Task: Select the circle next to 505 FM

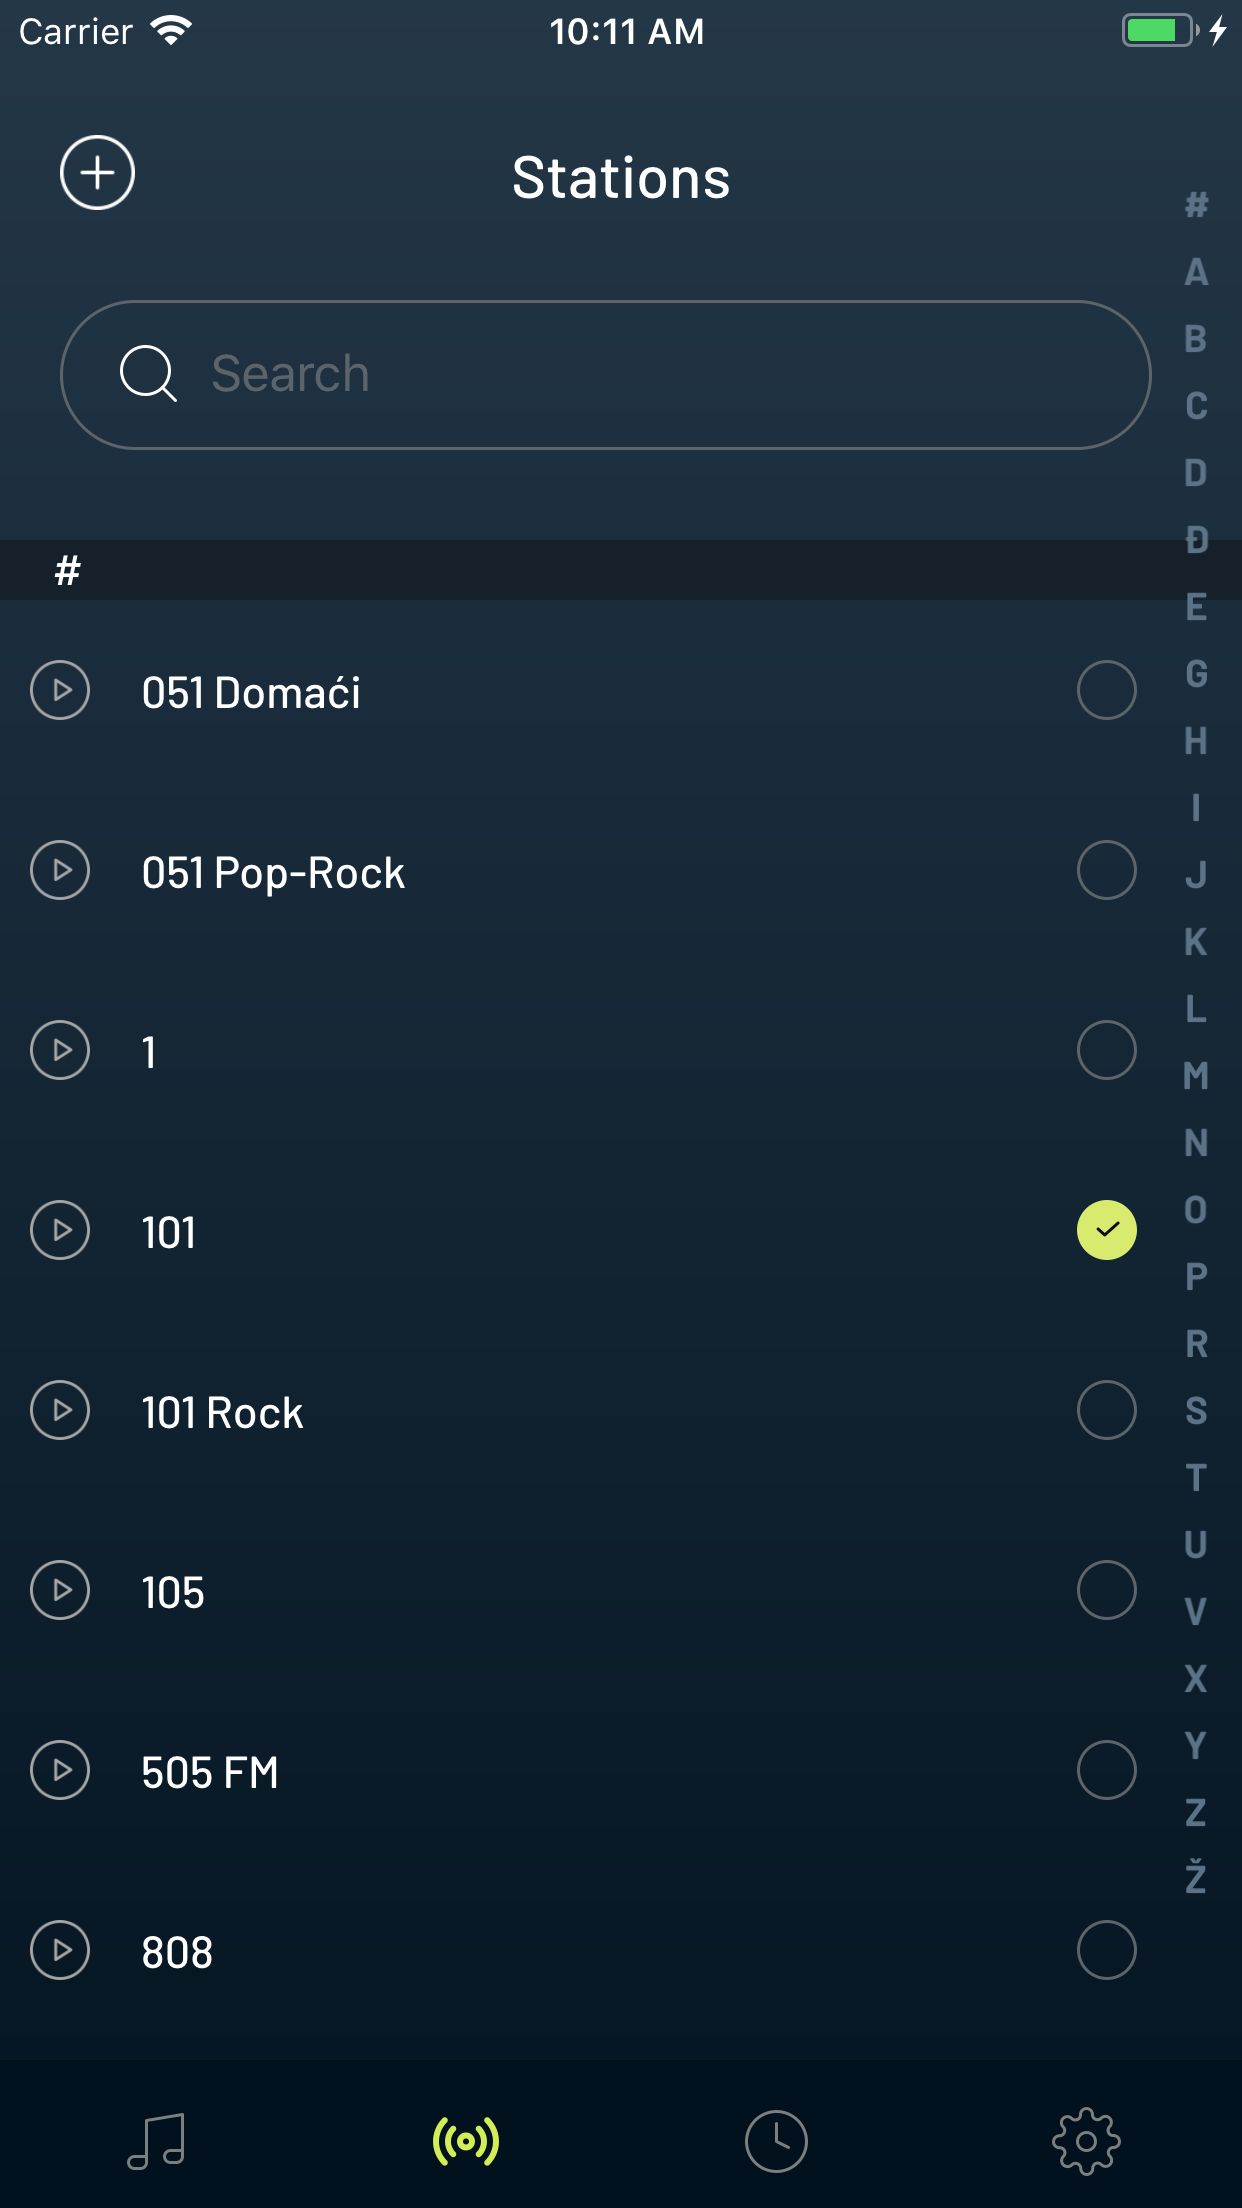Action: 1106,1770
